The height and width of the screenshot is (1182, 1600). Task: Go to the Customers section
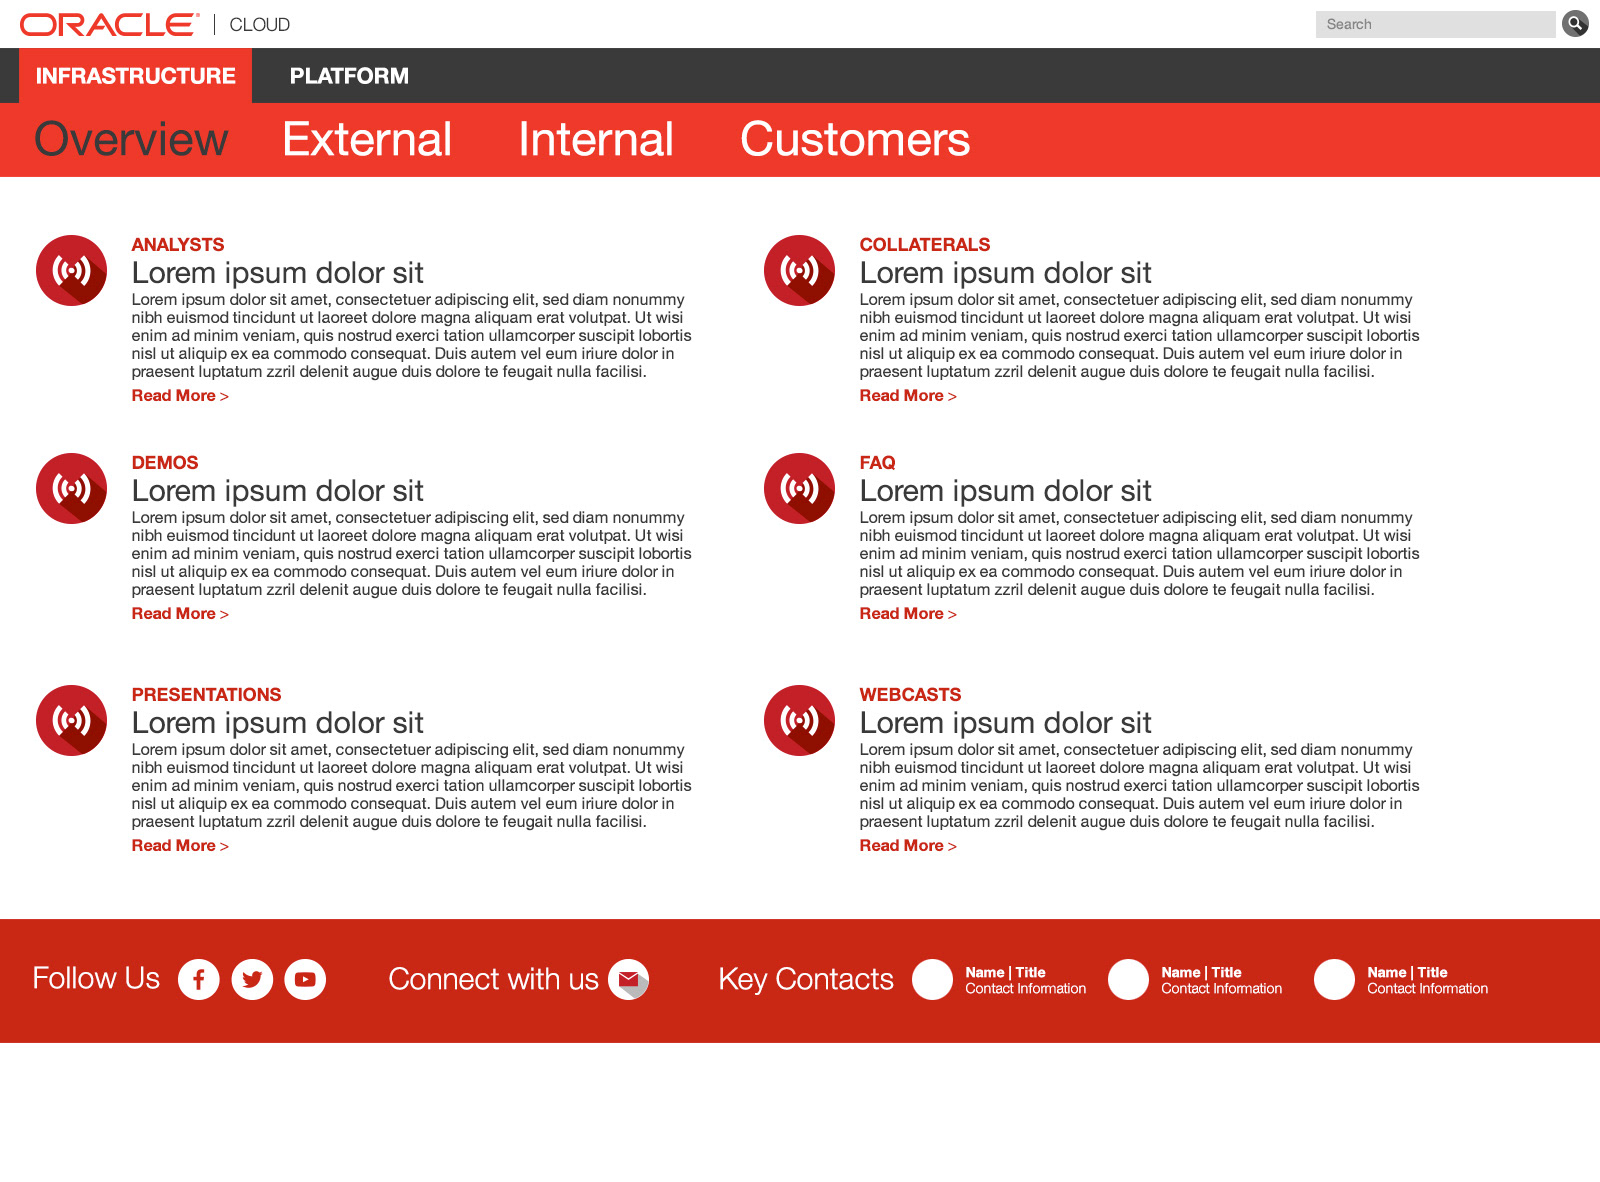tap(854, 140)
